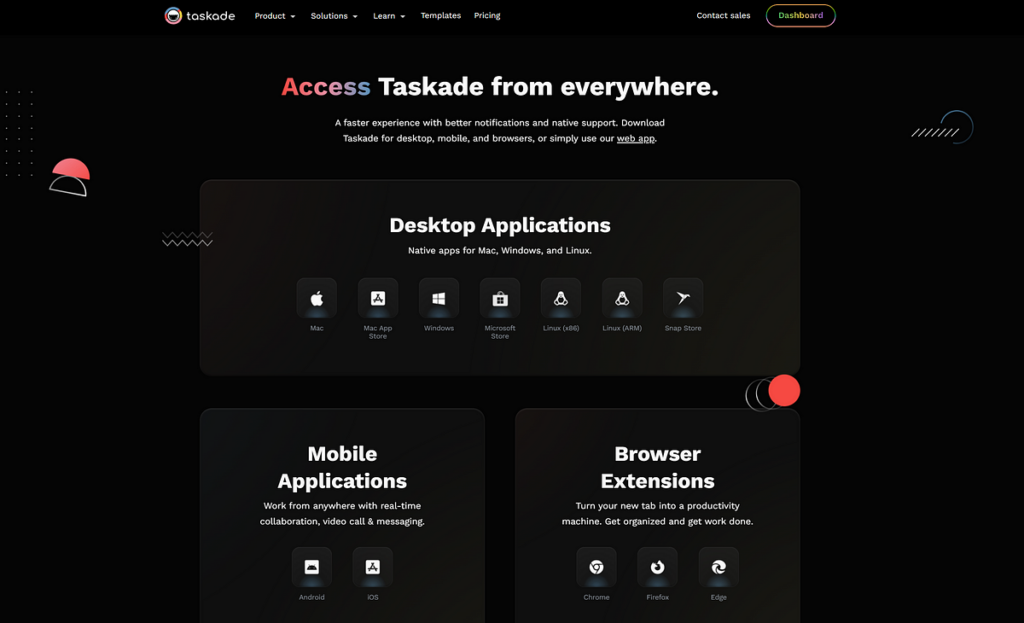Open the Dashboard button

(x=801, y=15)
